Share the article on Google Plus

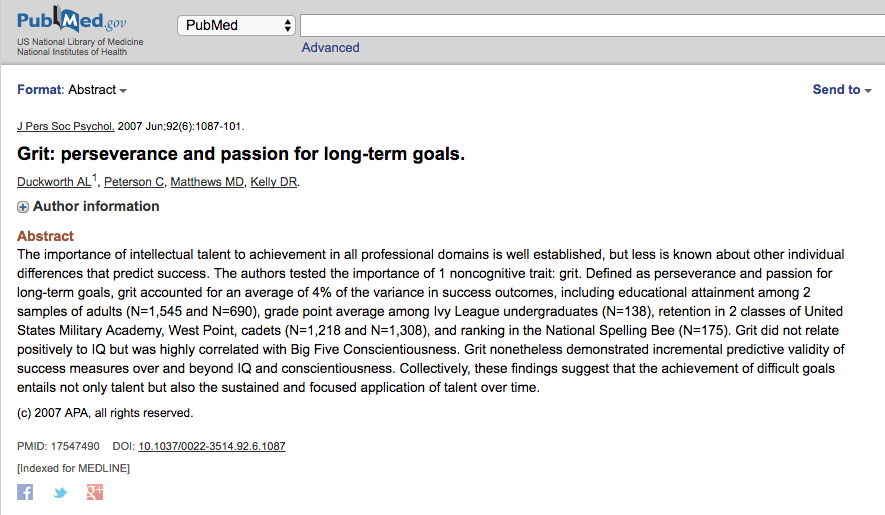95,492
